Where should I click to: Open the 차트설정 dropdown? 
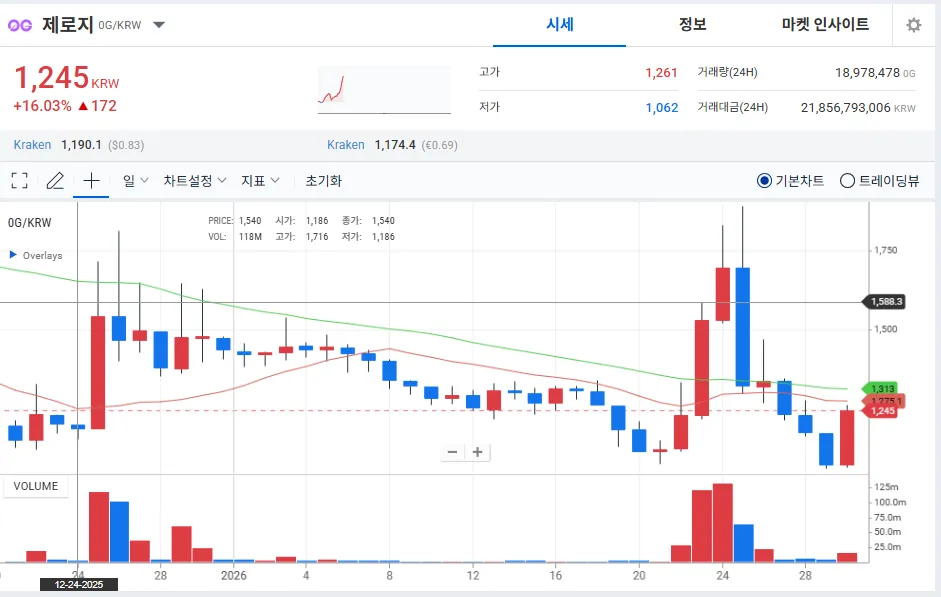(195, 181)
